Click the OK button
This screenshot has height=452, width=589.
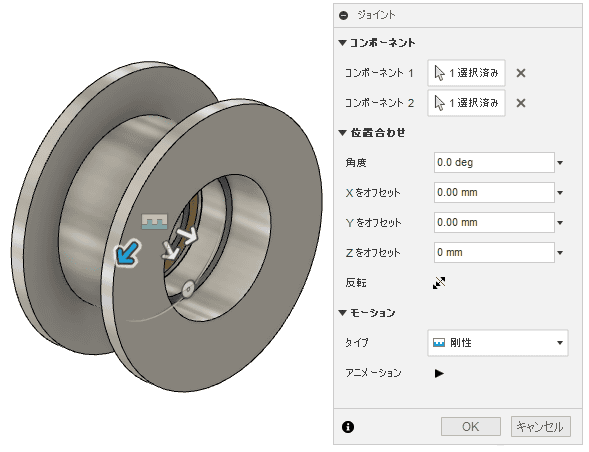(x=471, y=427)
